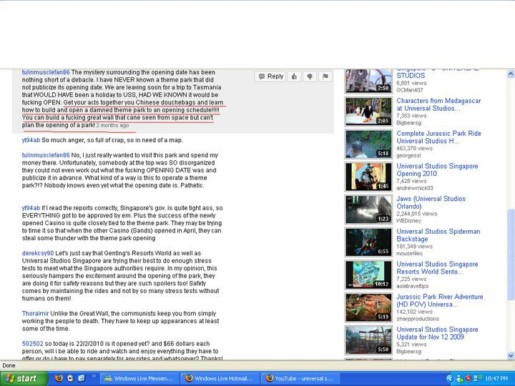Viewport: 515px width, 386px height.
Task: Switch to Windows Live Hotmail taskbar window
Action: point(219,379)
